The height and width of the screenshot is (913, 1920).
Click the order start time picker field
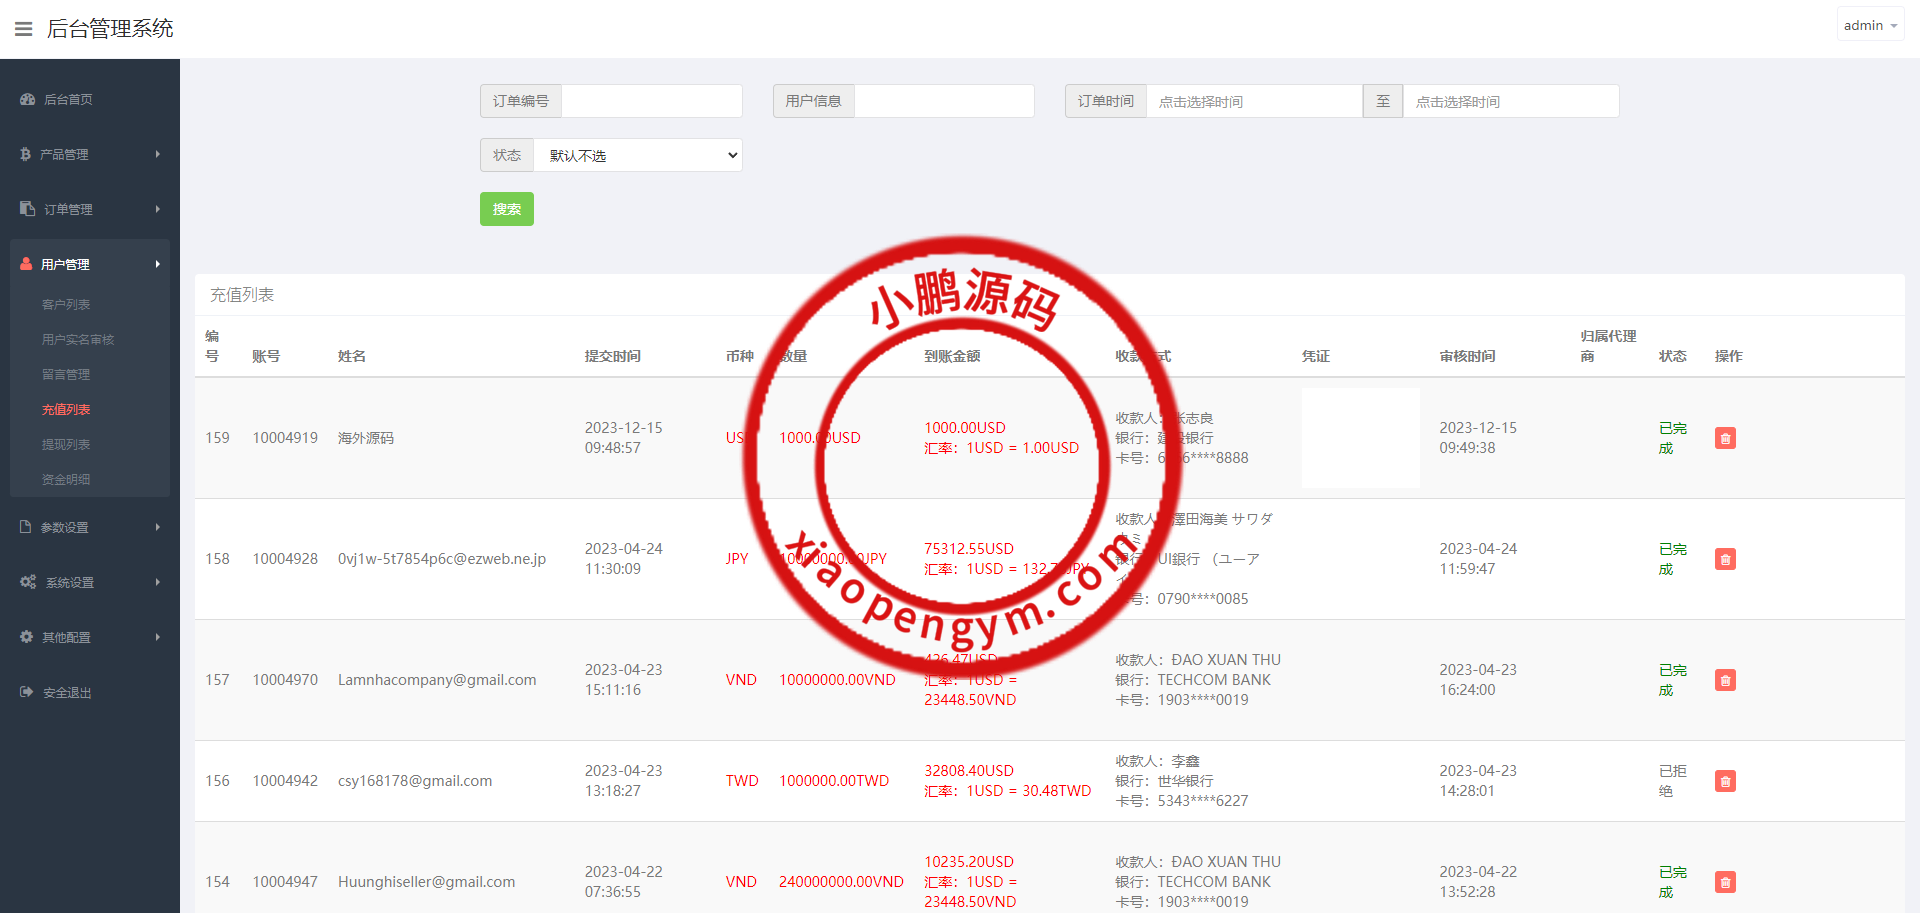click(1253, 101)
